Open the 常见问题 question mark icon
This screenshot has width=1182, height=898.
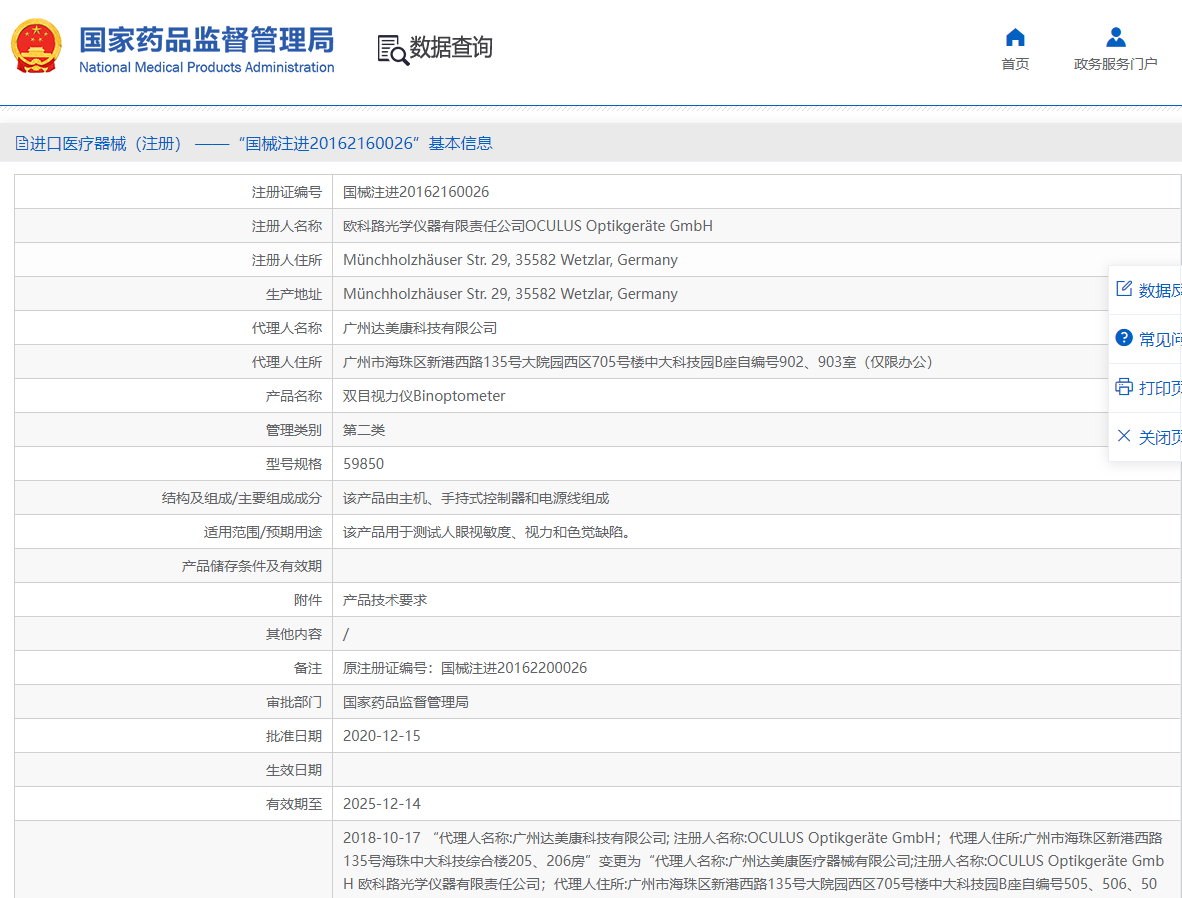click(x=1123, y=338)
